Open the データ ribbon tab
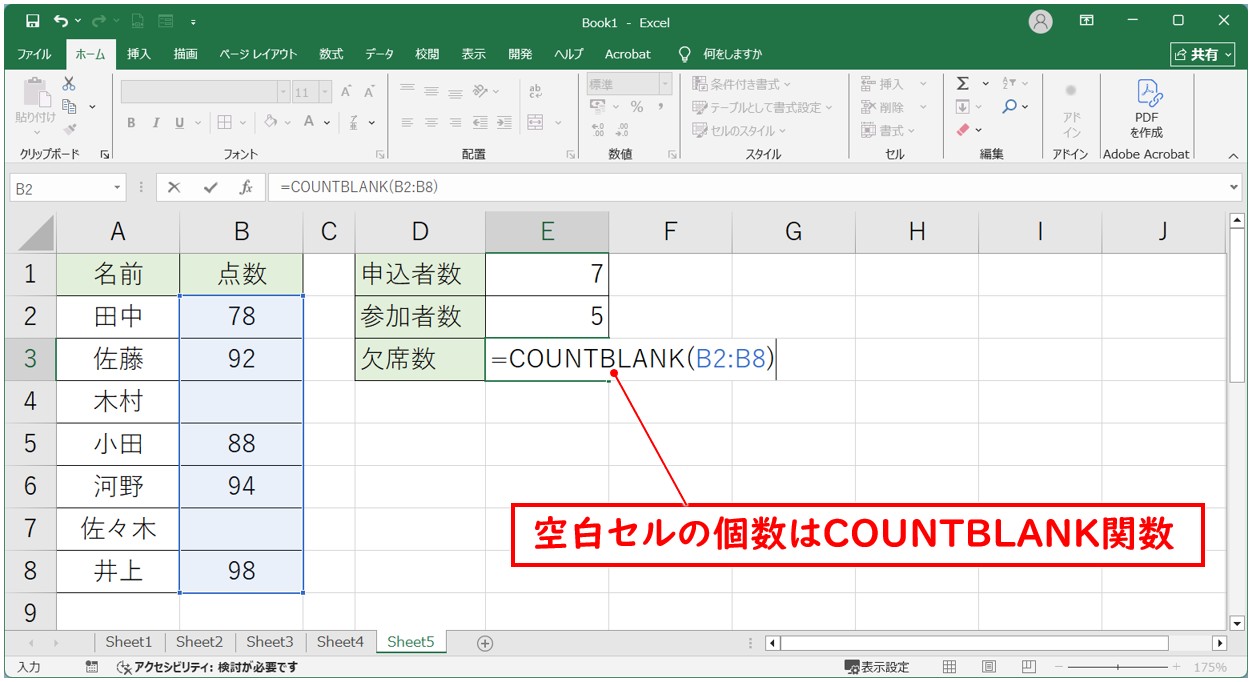Image resolution: width=1252 pixels, height=682 pixels. click(380, 54)
